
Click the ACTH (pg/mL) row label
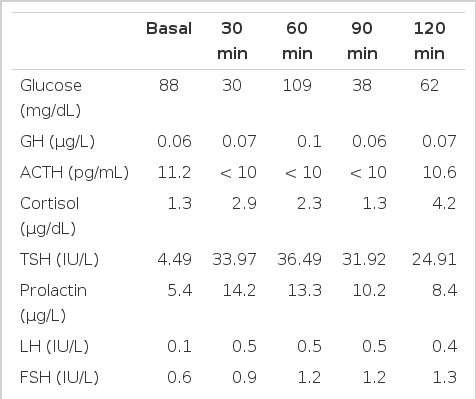click(74, 173)
